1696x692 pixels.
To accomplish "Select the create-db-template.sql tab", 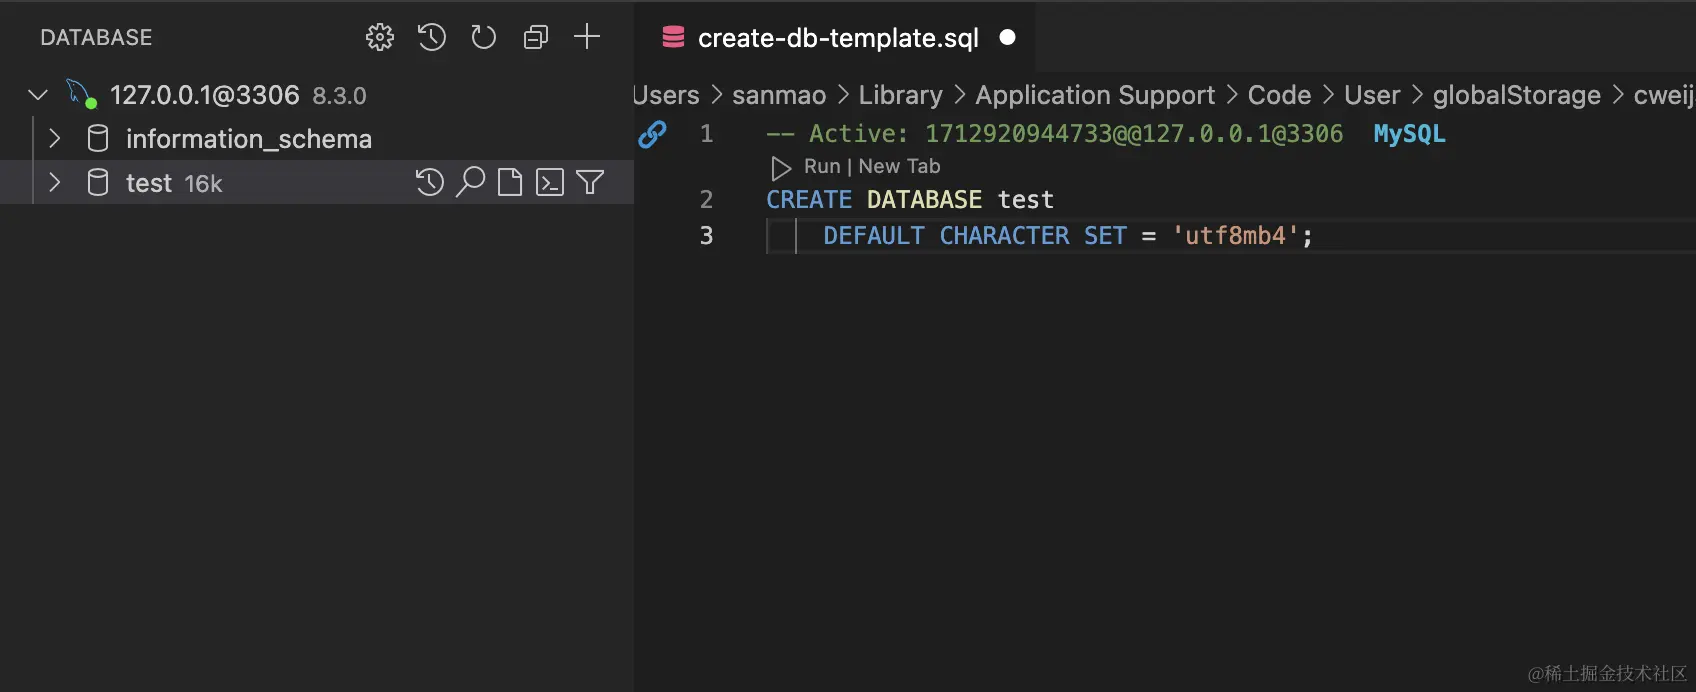I will [x=838, y=38].
